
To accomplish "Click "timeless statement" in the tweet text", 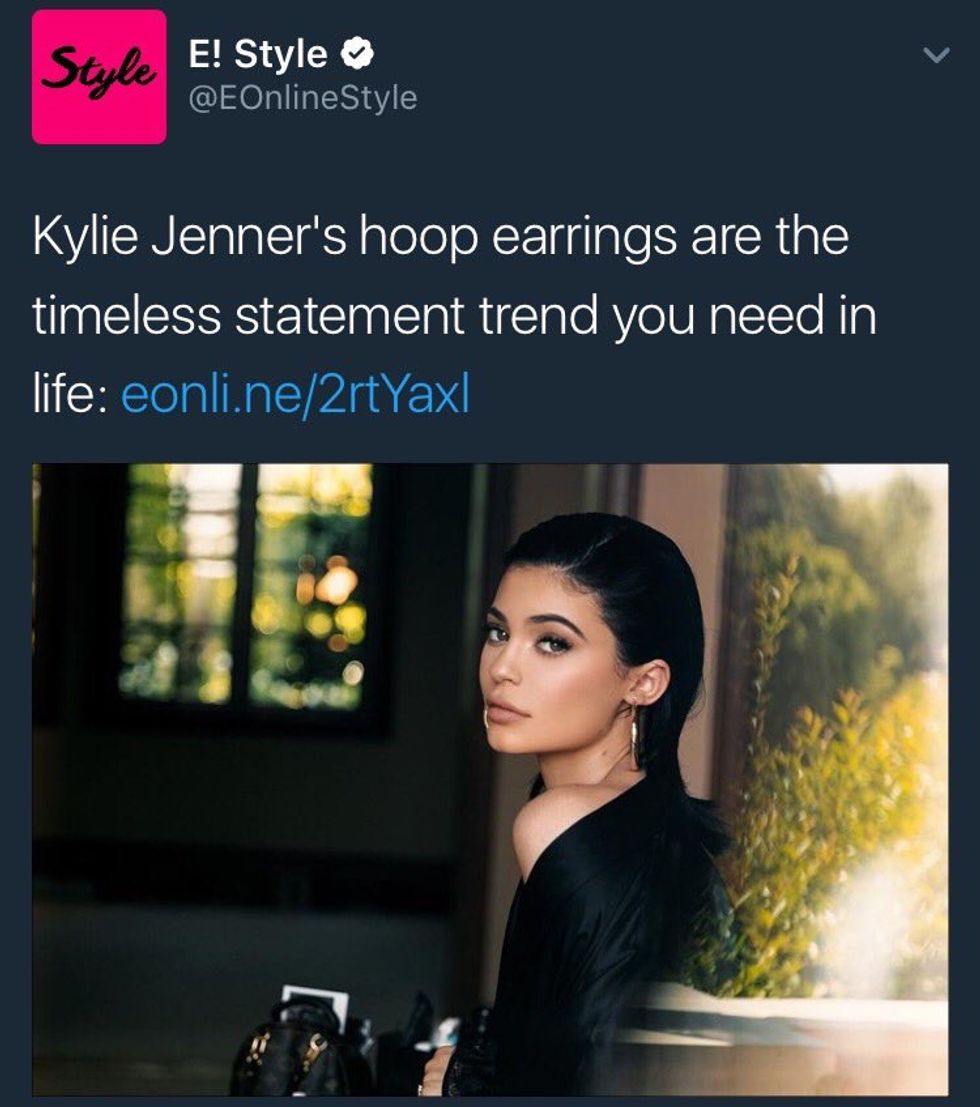I will pos(248,315).
